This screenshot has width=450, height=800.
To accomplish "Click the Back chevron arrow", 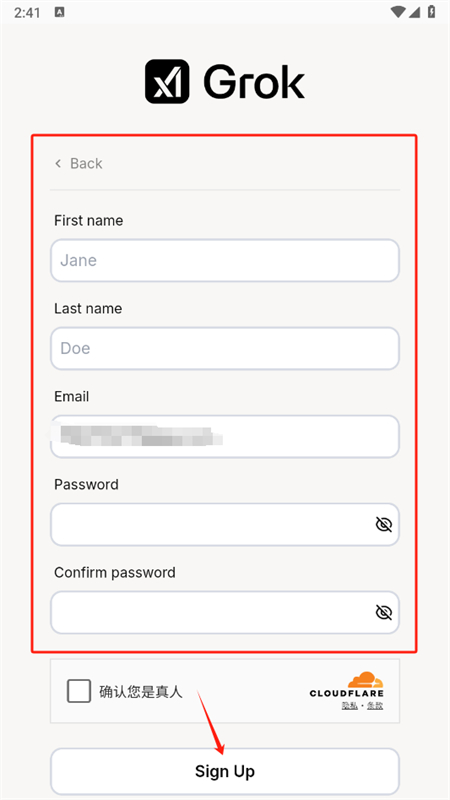I will click(x=58, y=163).
